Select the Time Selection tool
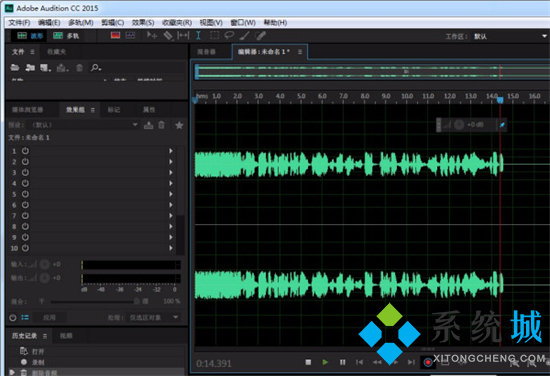Image resolution: width=550 pixels, height=376 pixels. coord(198,35)
